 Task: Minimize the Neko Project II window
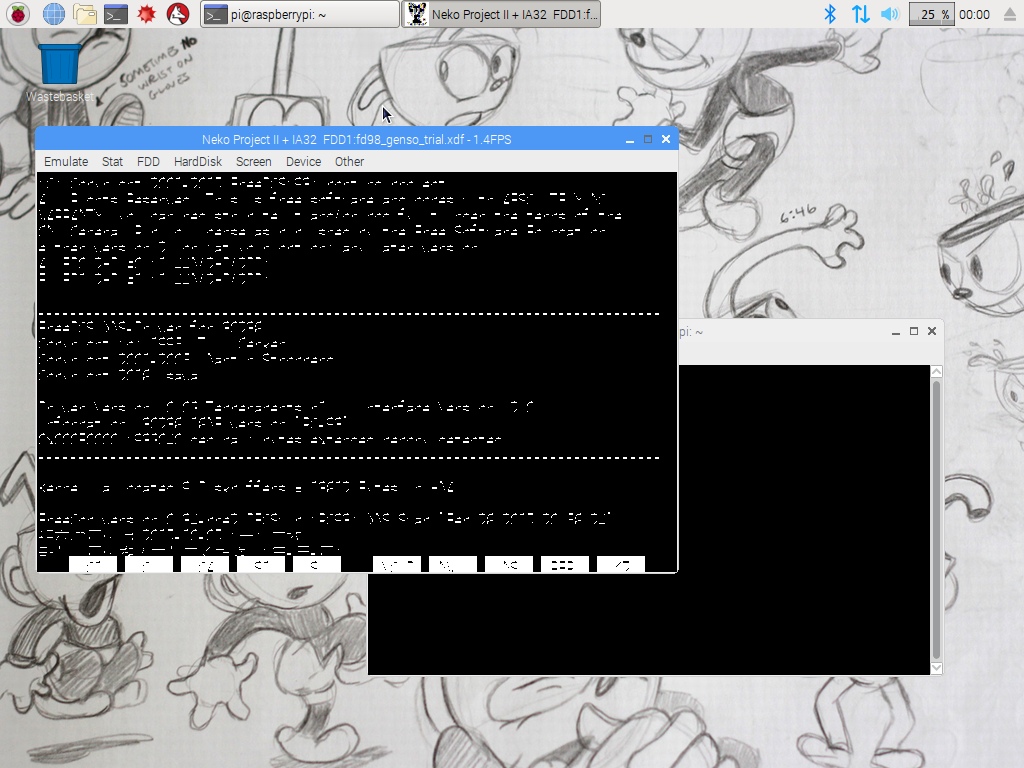pyautogui.click(x=630, y=140)
